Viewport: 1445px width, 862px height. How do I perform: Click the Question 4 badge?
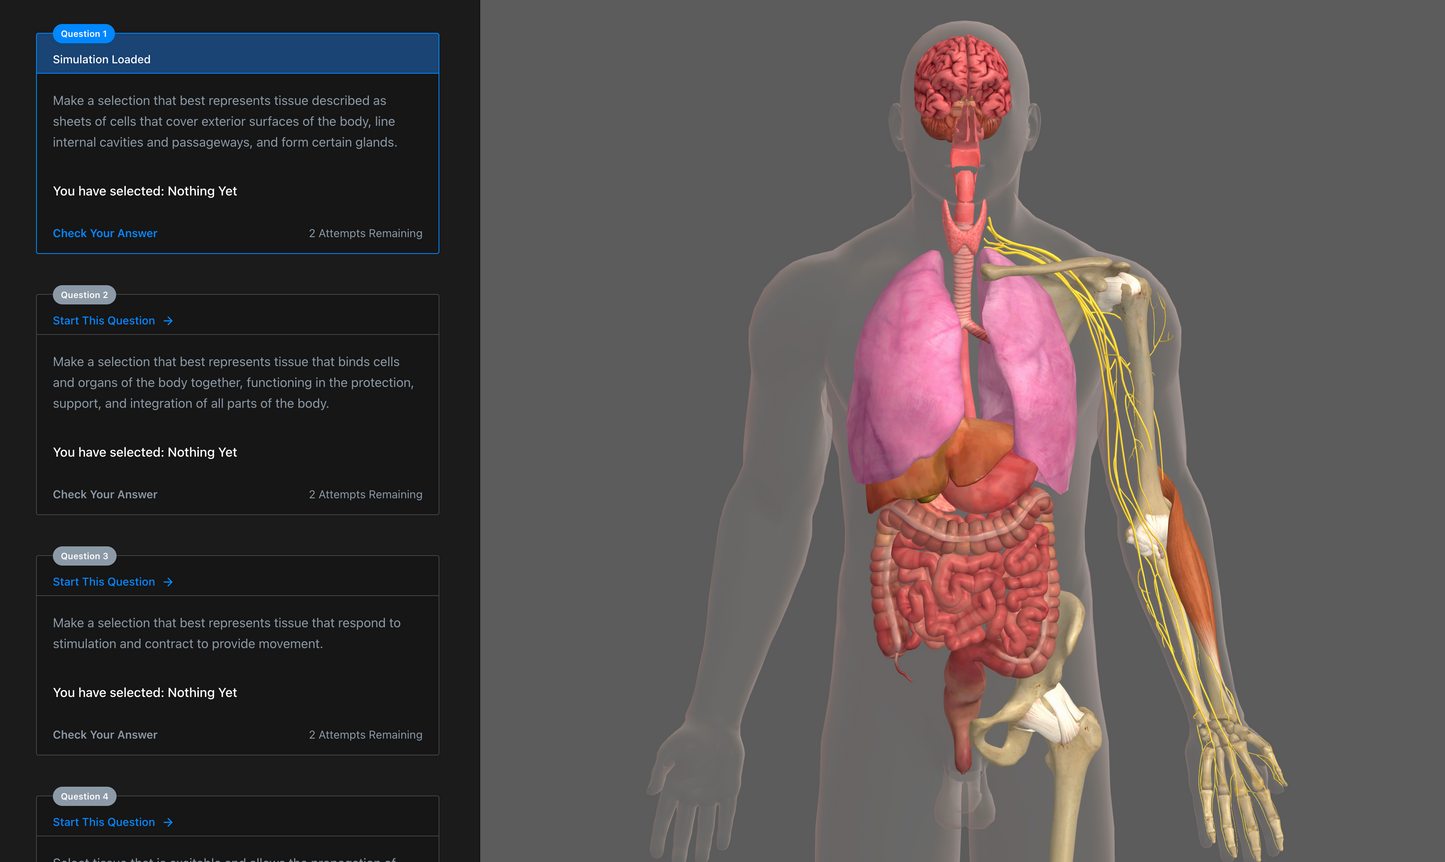(x=84, y=796)
